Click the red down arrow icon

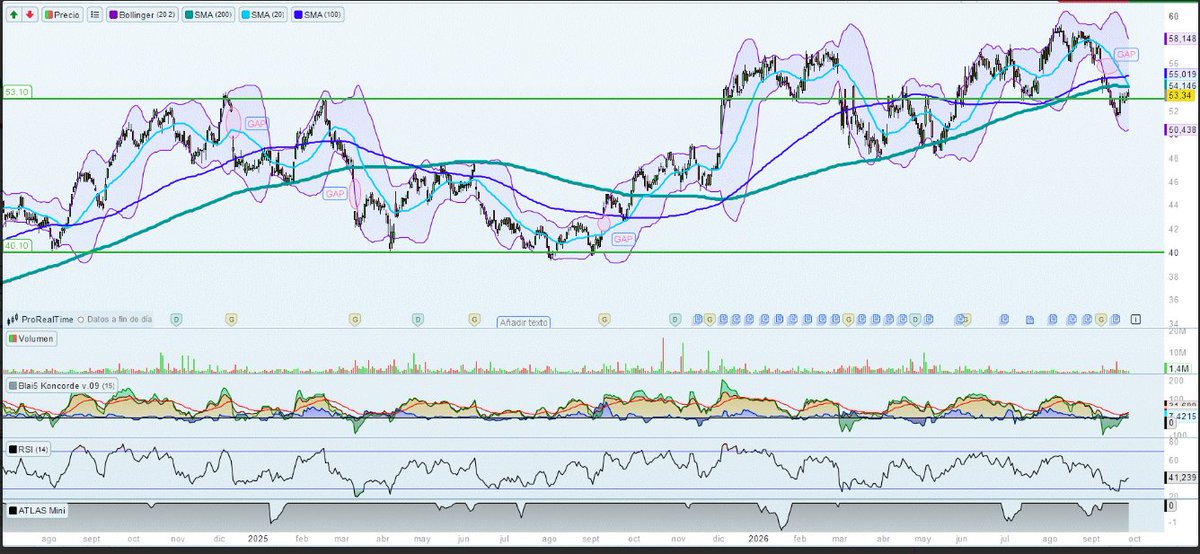[29, 15]
